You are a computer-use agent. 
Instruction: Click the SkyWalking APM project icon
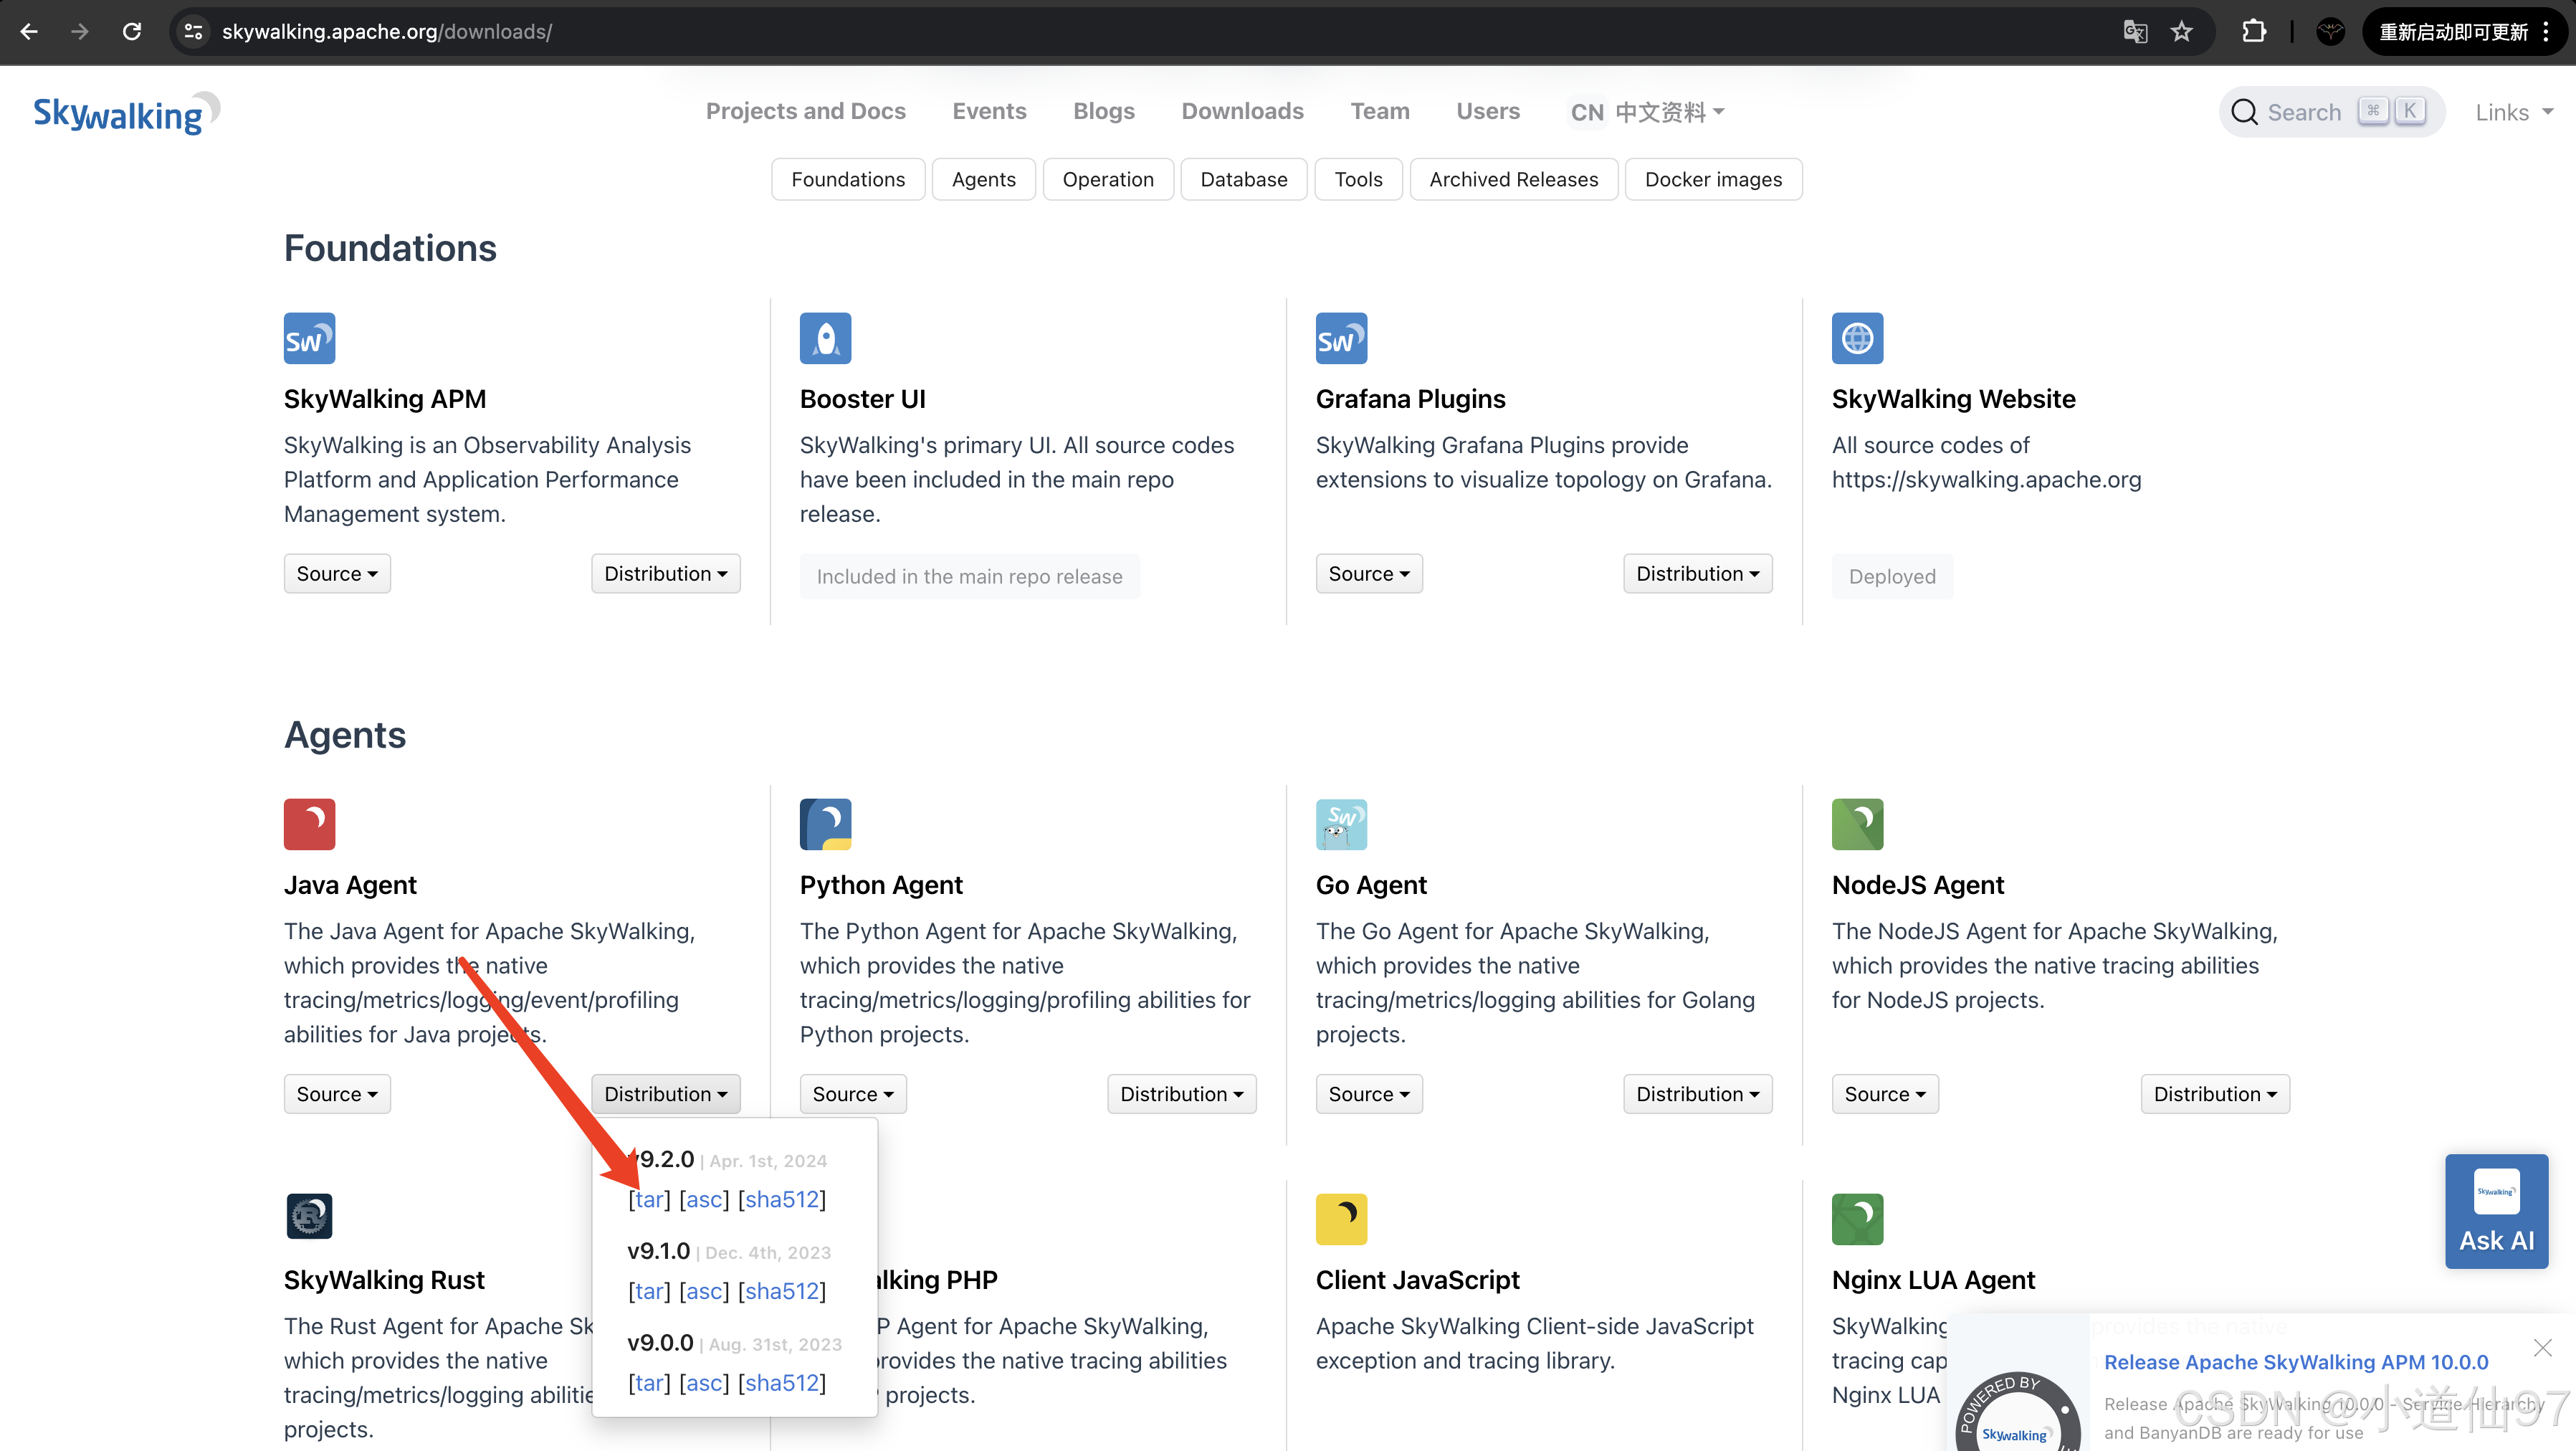pos(309,338)
